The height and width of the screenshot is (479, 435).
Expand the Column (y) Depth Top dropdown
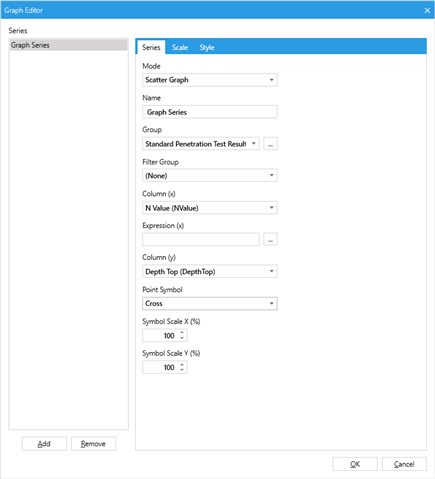[x=210, y=271]
